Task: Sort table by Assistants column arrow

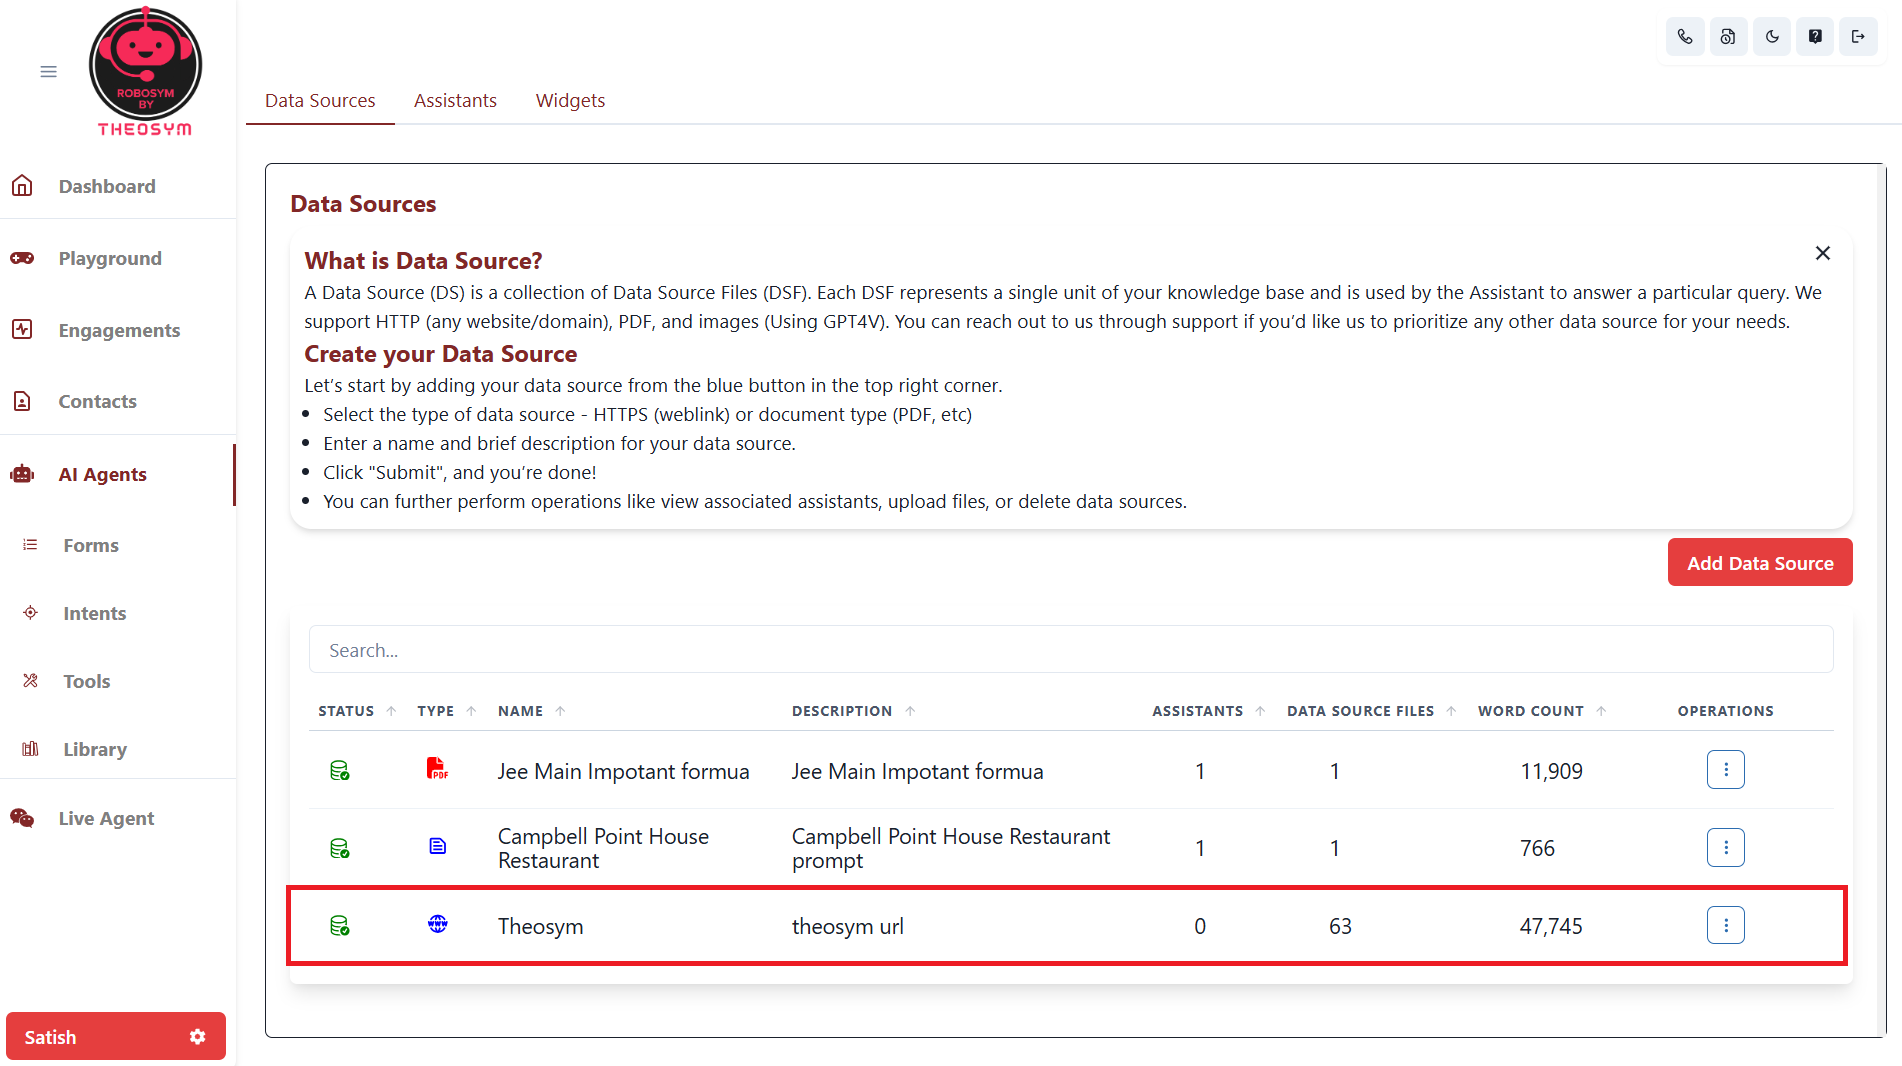Action: (x=1261, y=711)
